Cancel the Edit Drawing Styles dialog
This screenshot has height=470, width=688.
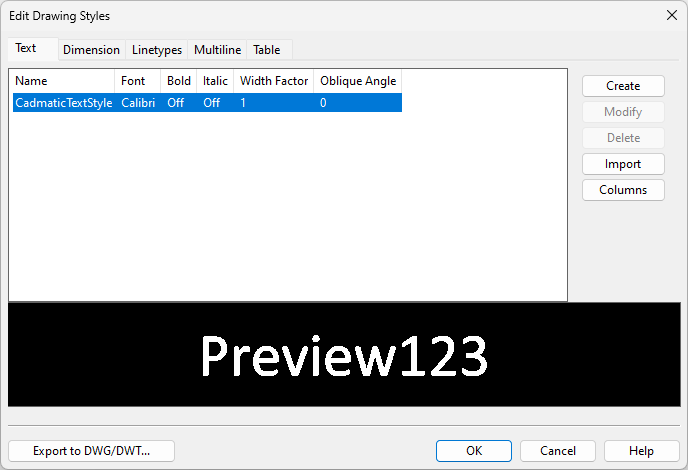tap(557, 451)
